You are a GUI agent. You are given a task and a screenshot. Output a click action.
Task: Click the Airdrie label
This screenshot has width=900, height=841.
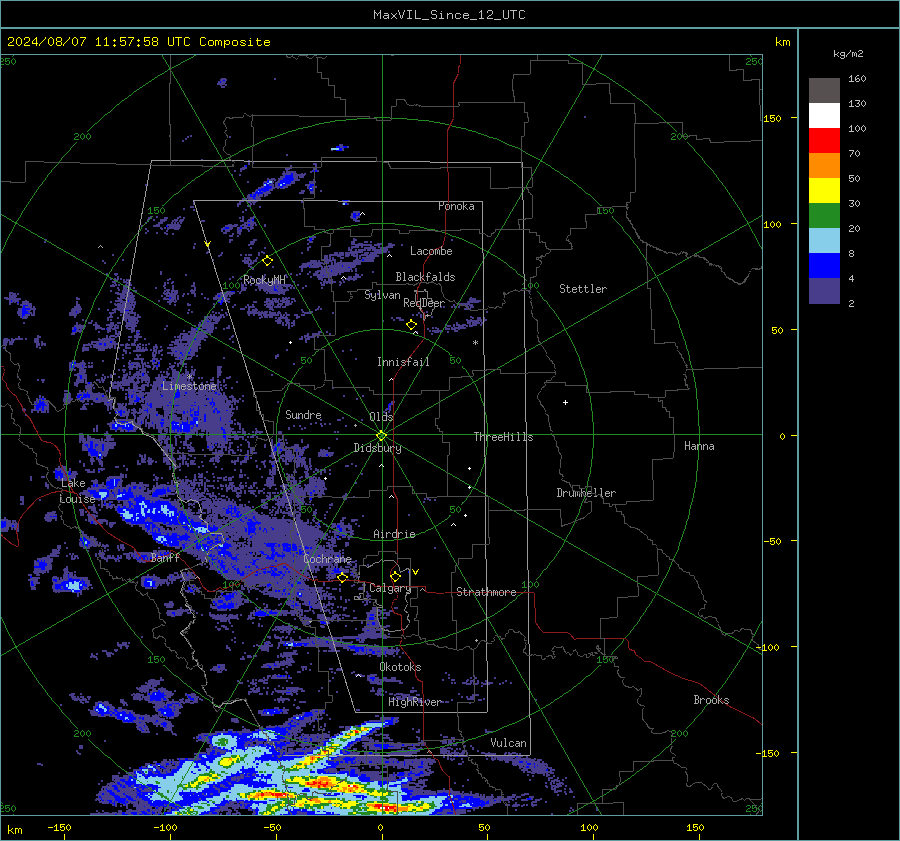point(394,534)
